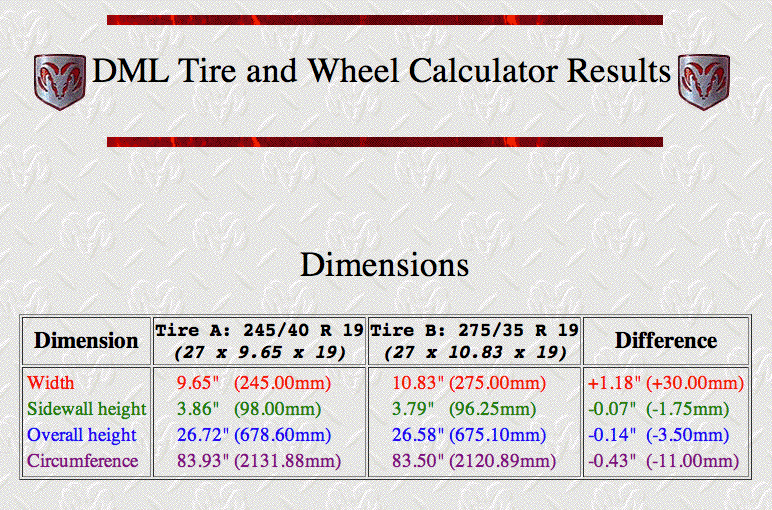Image resolution: width=772 pixels, height=510 pixels.
Task: Click the top red divider bar
Action: [x=384, y=20]
